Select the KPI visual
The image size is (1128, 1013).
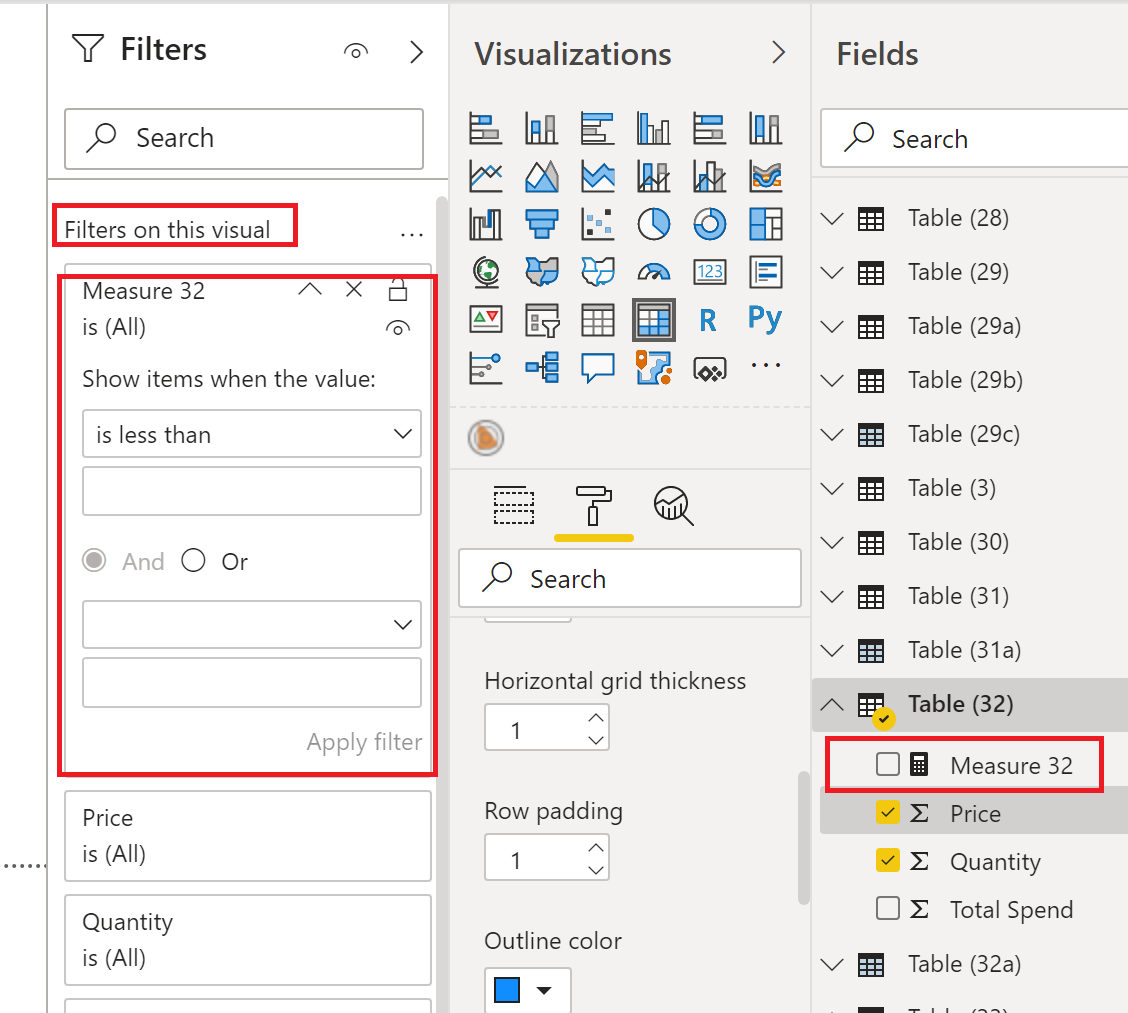pos(486,319)
